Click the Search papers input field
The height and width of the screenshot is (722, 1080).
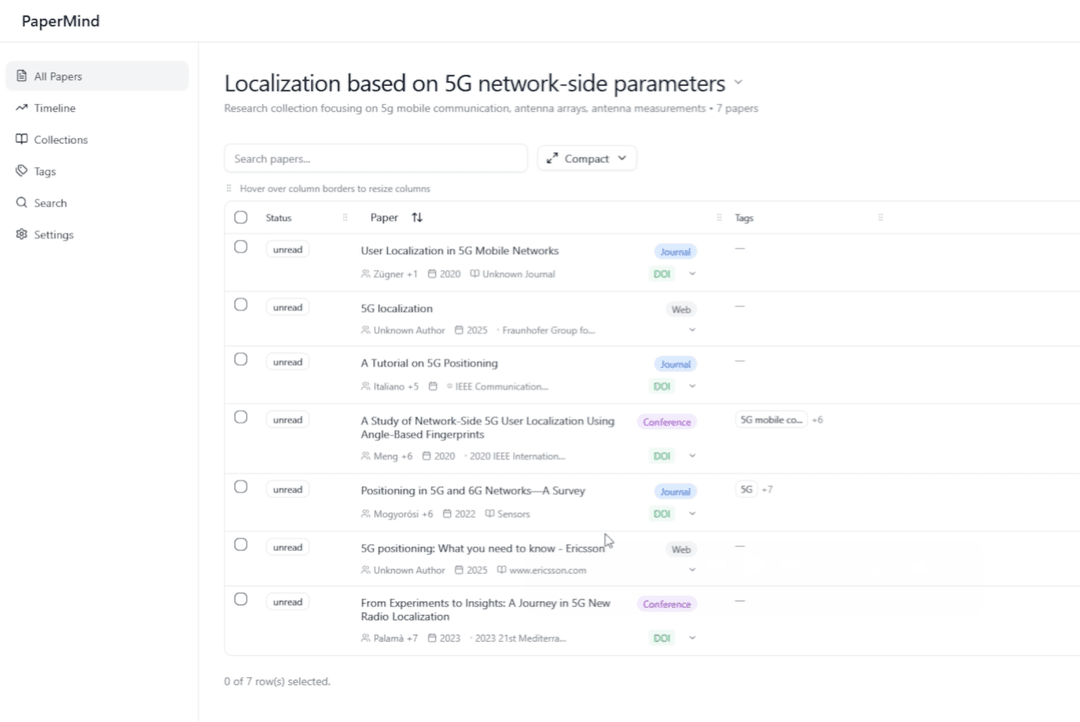click(x=375, y=158)
